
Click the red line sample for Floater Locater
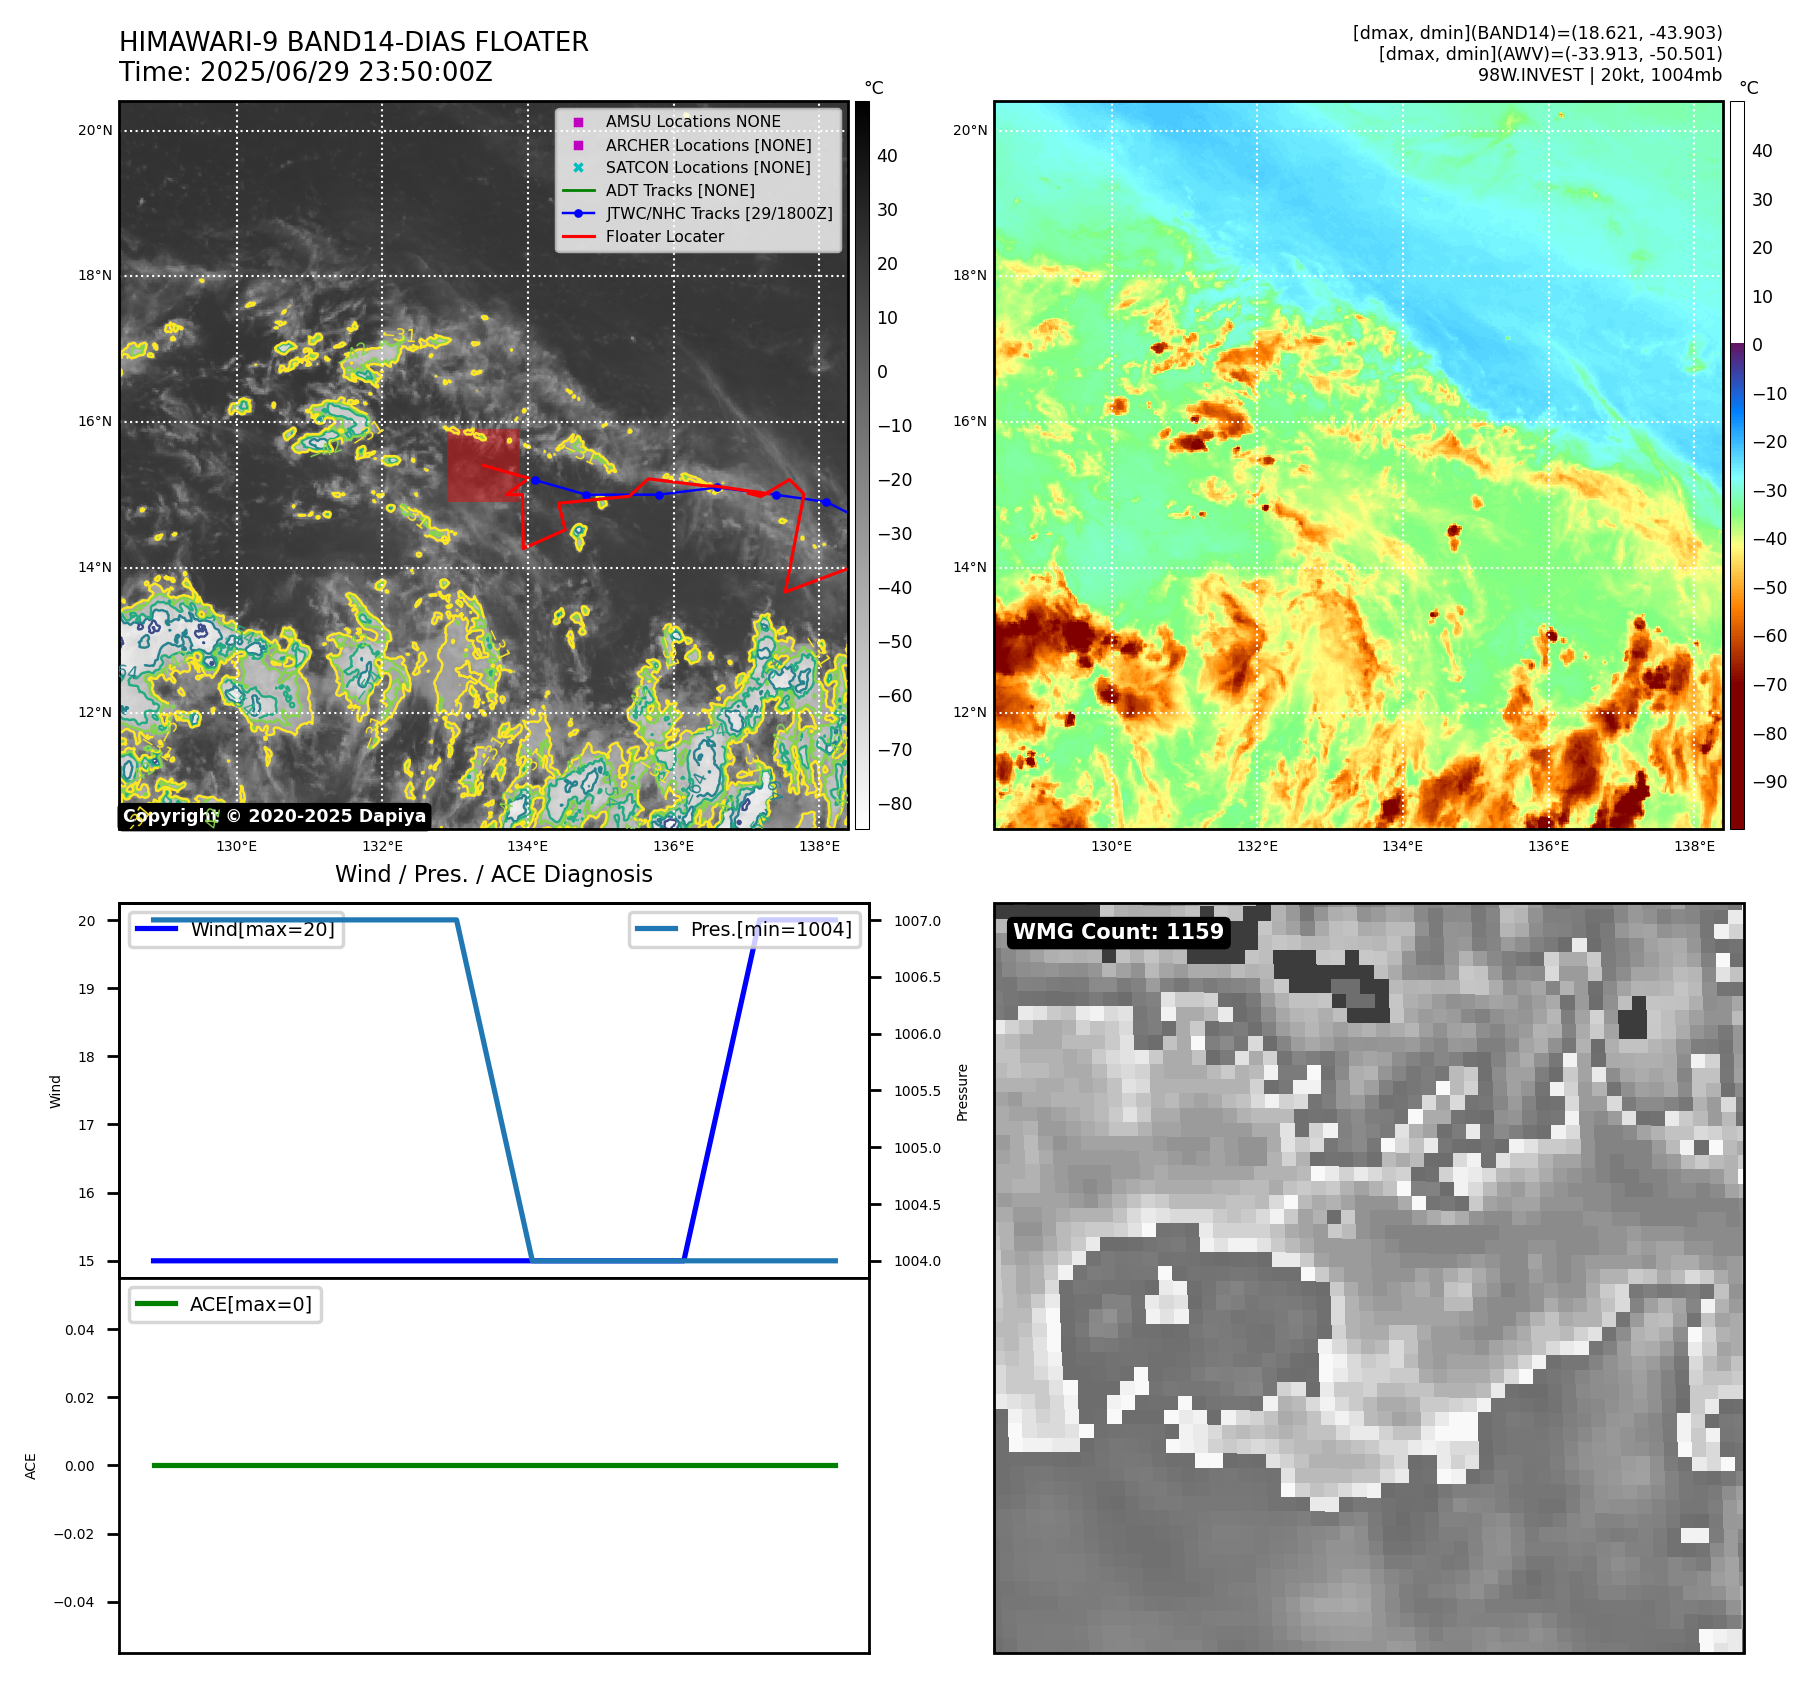pos(578,236)
